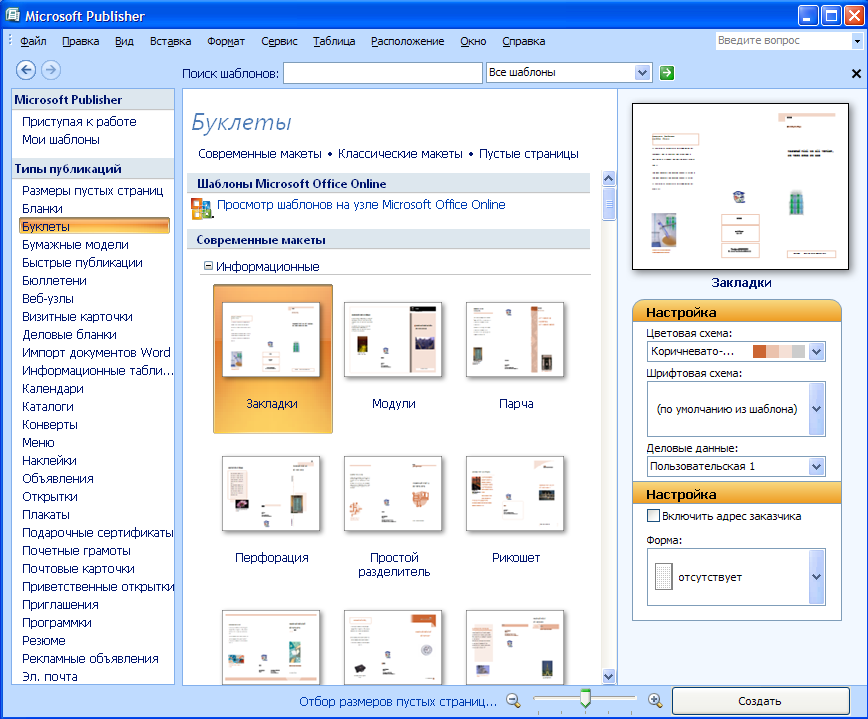Click the Microsoft Office Online icon

point(202,209)
